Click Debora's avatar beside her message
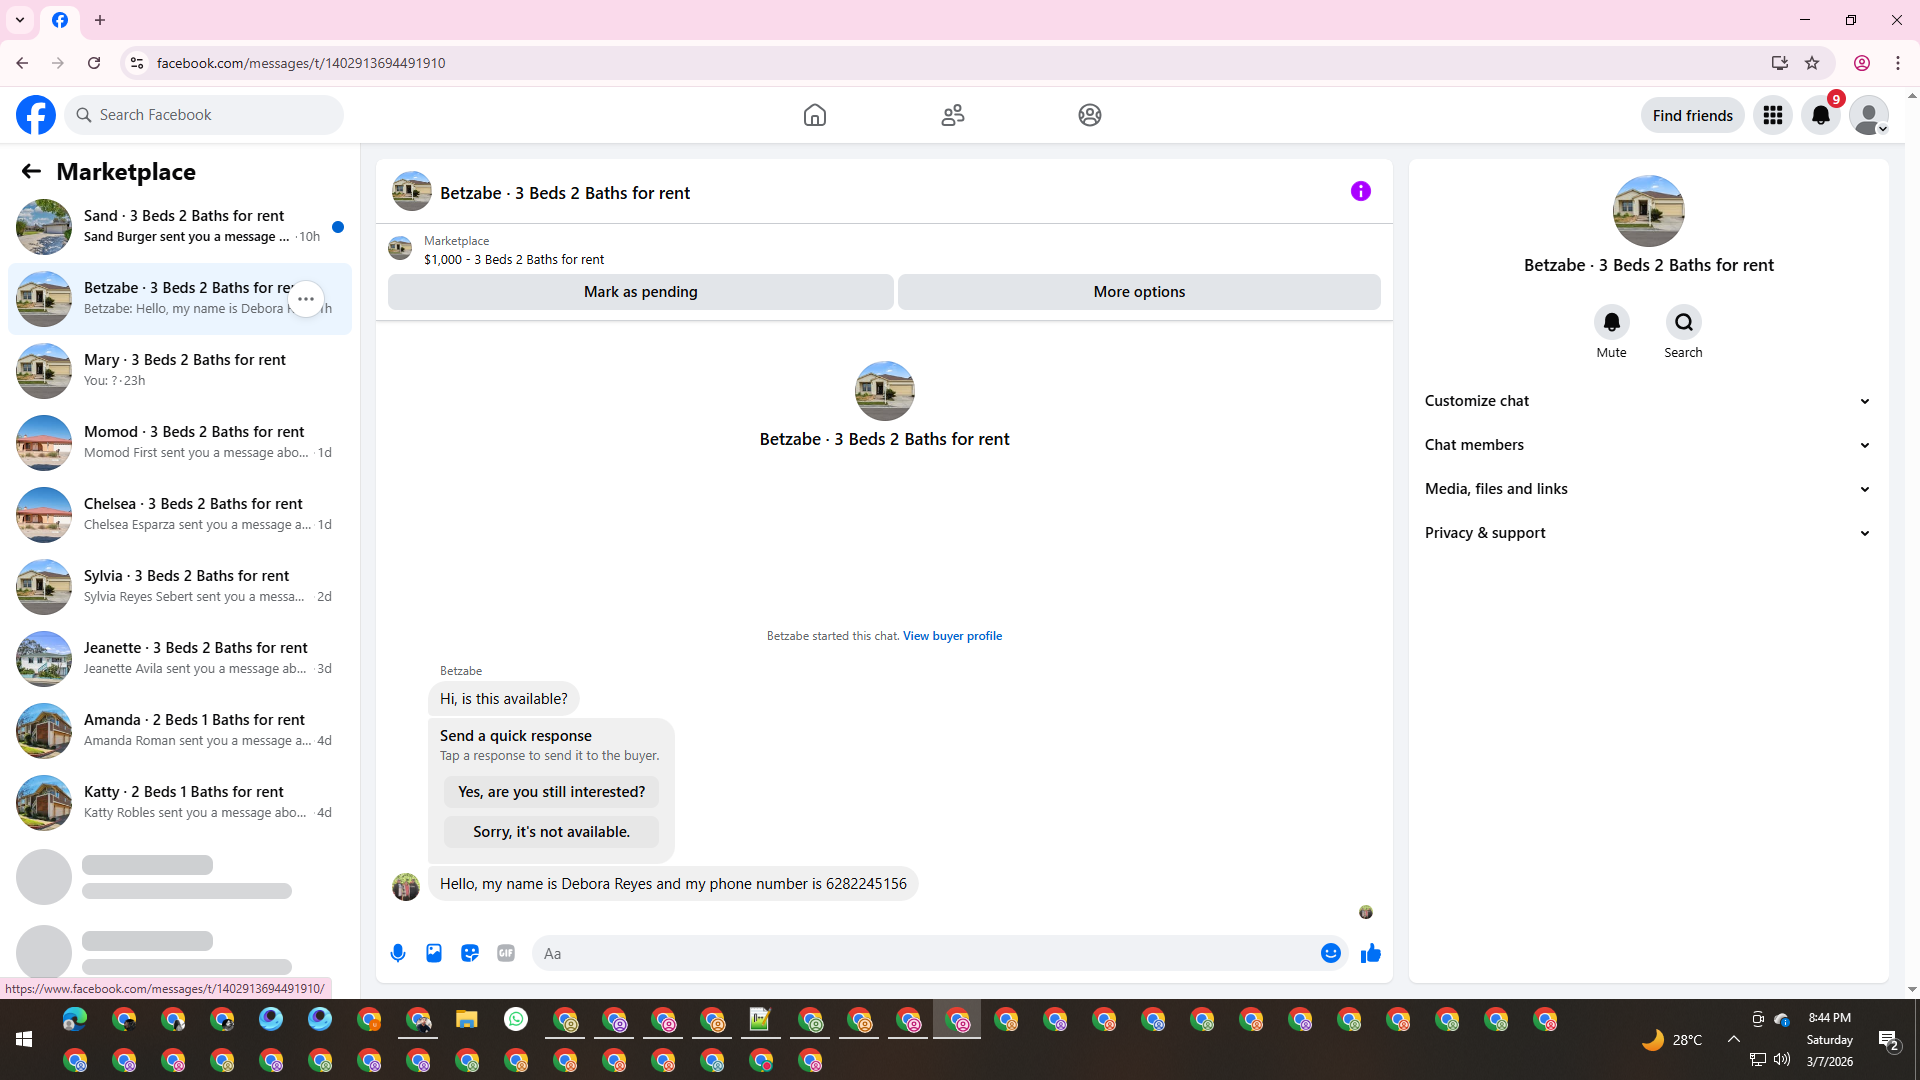1920x1080 pixels. [x=405, y=887]
